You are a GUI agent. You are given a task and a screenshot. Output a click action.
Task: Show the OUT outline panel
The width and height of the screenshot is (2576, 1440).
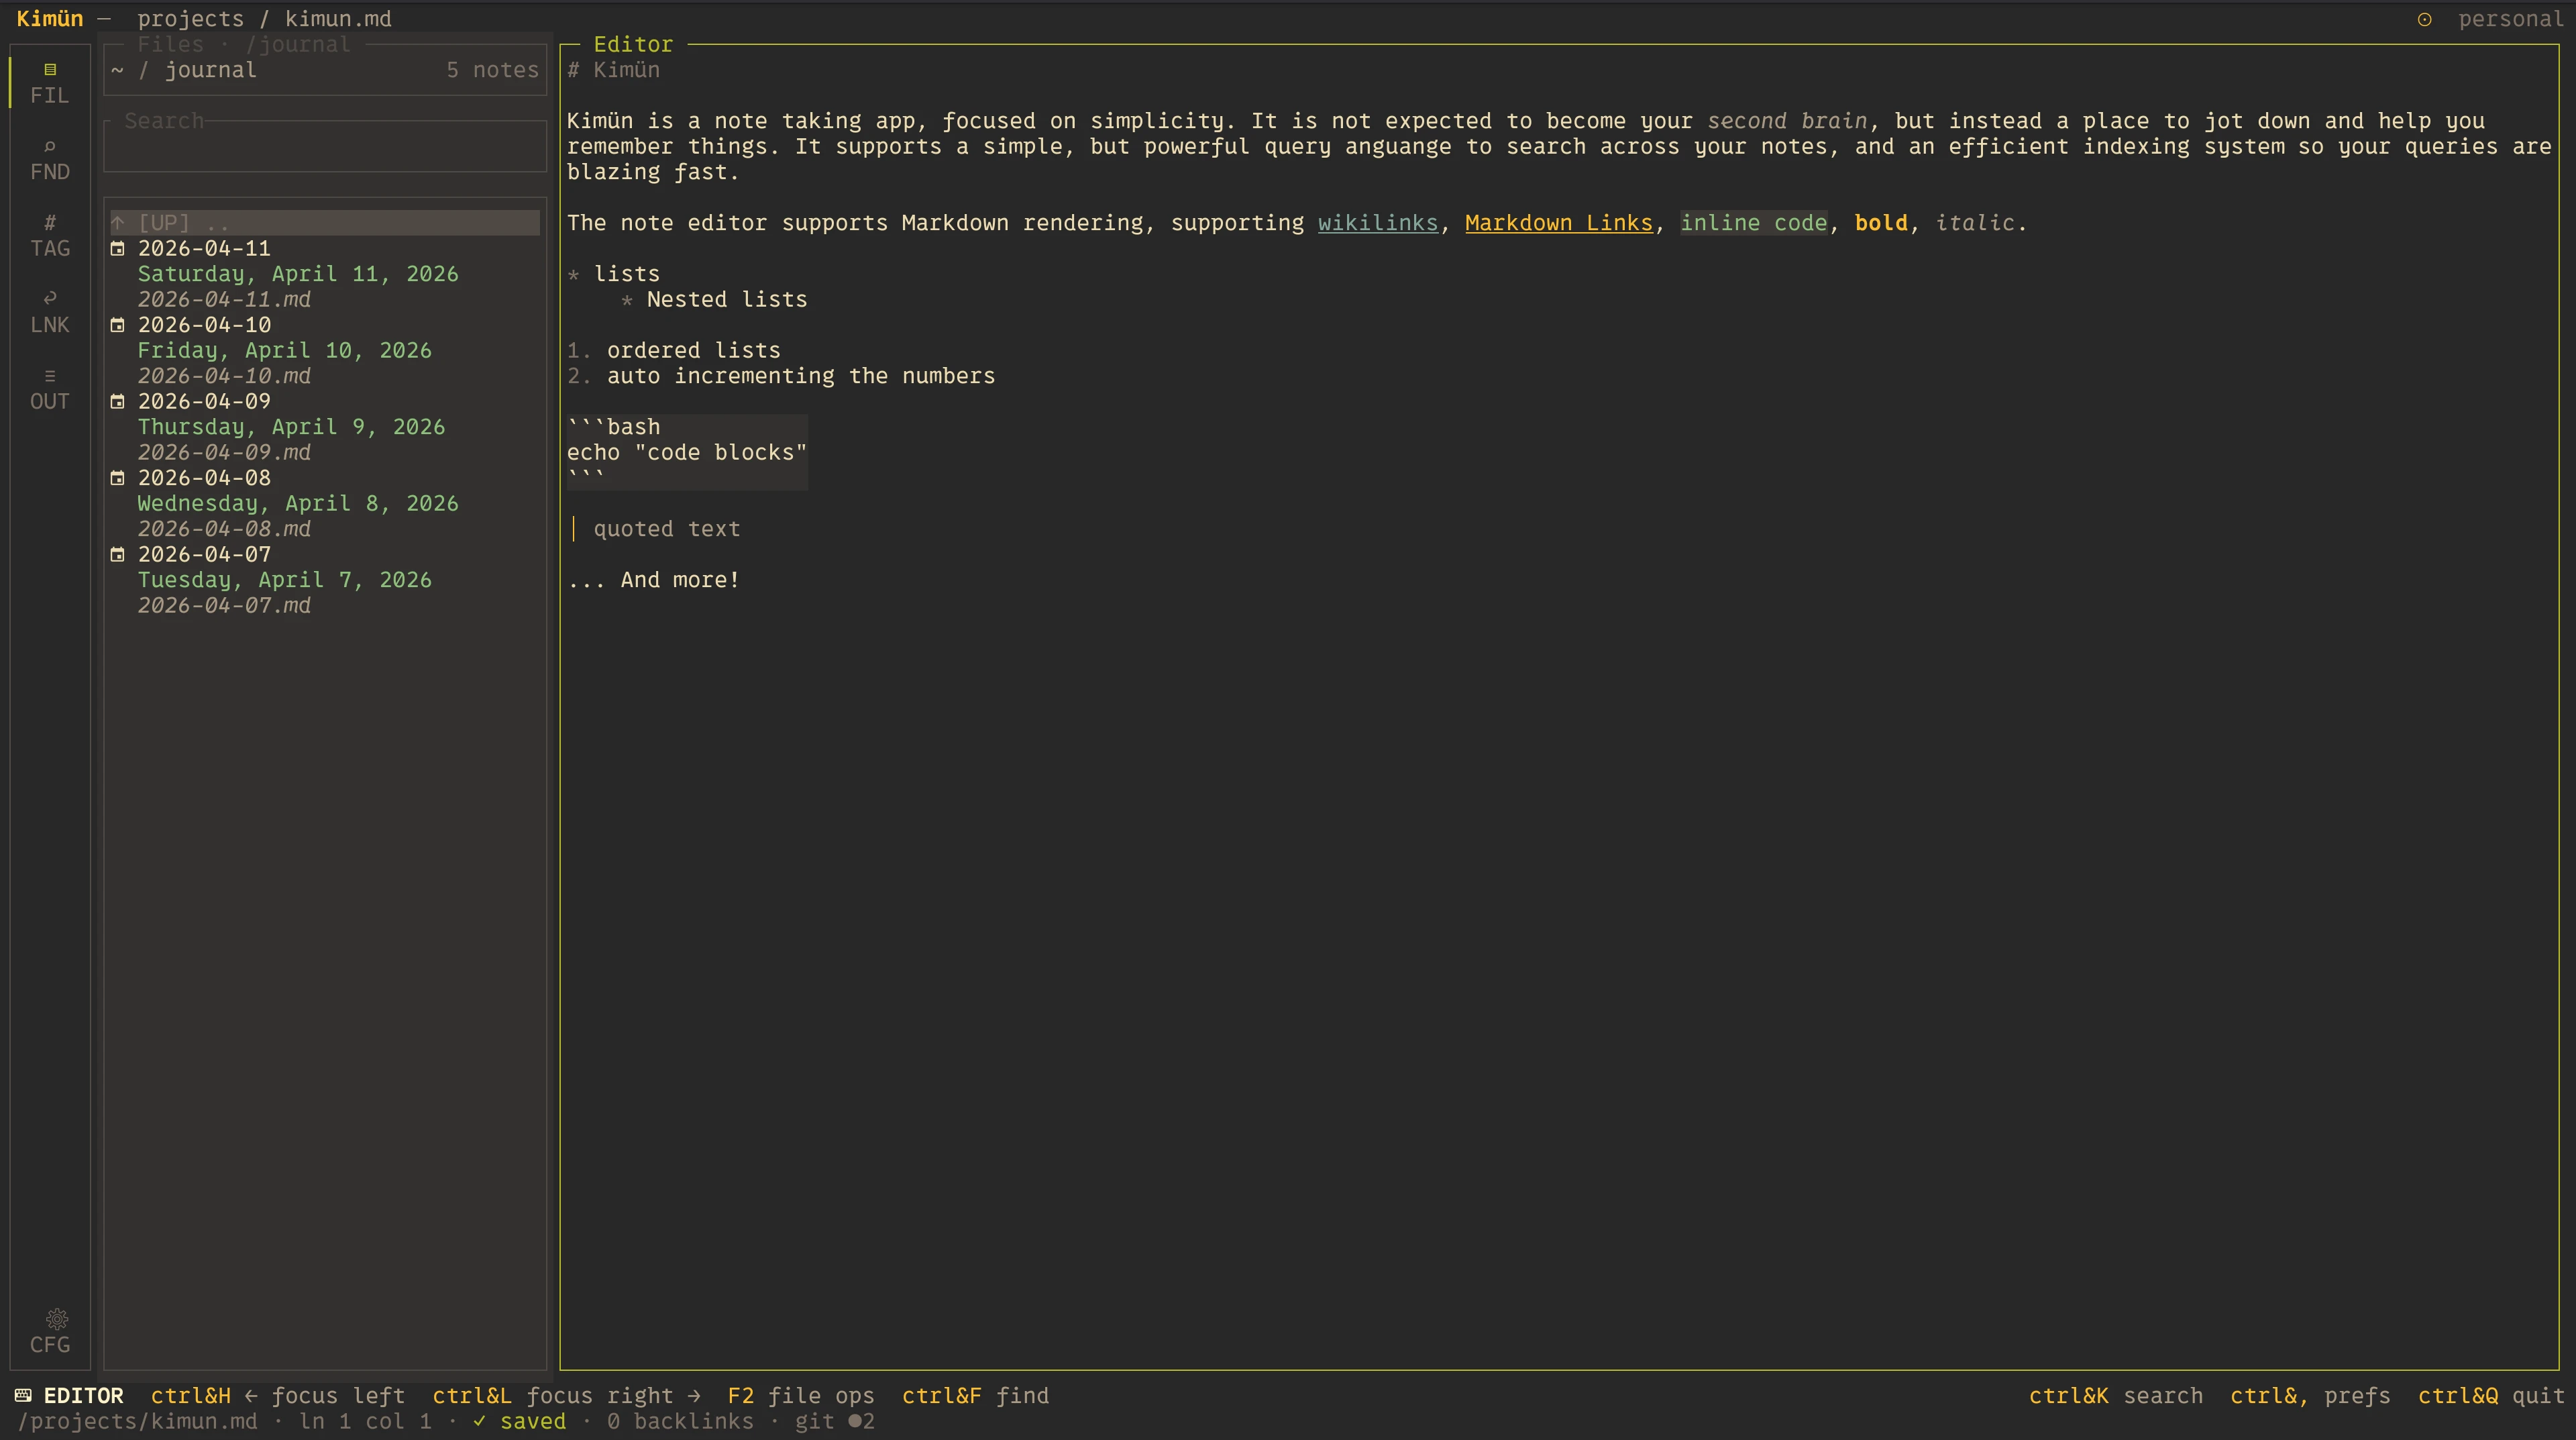50,389
